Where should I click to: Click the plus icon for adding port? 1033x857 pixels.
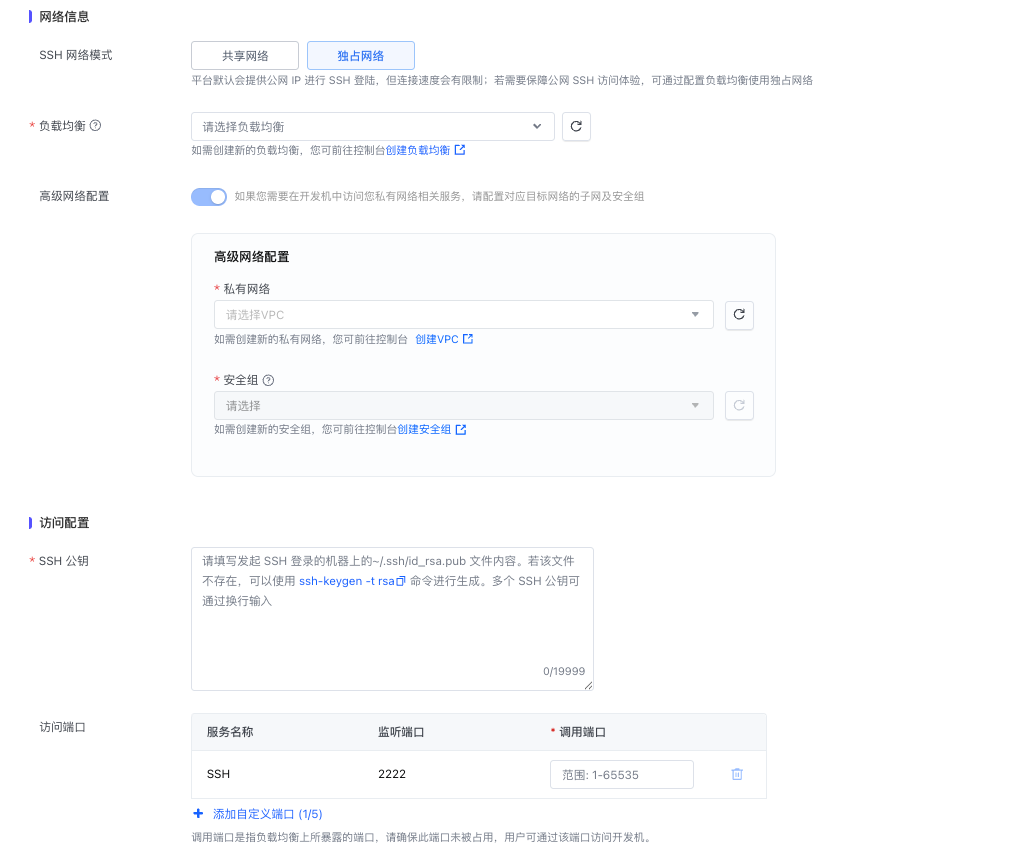[198, 814]
